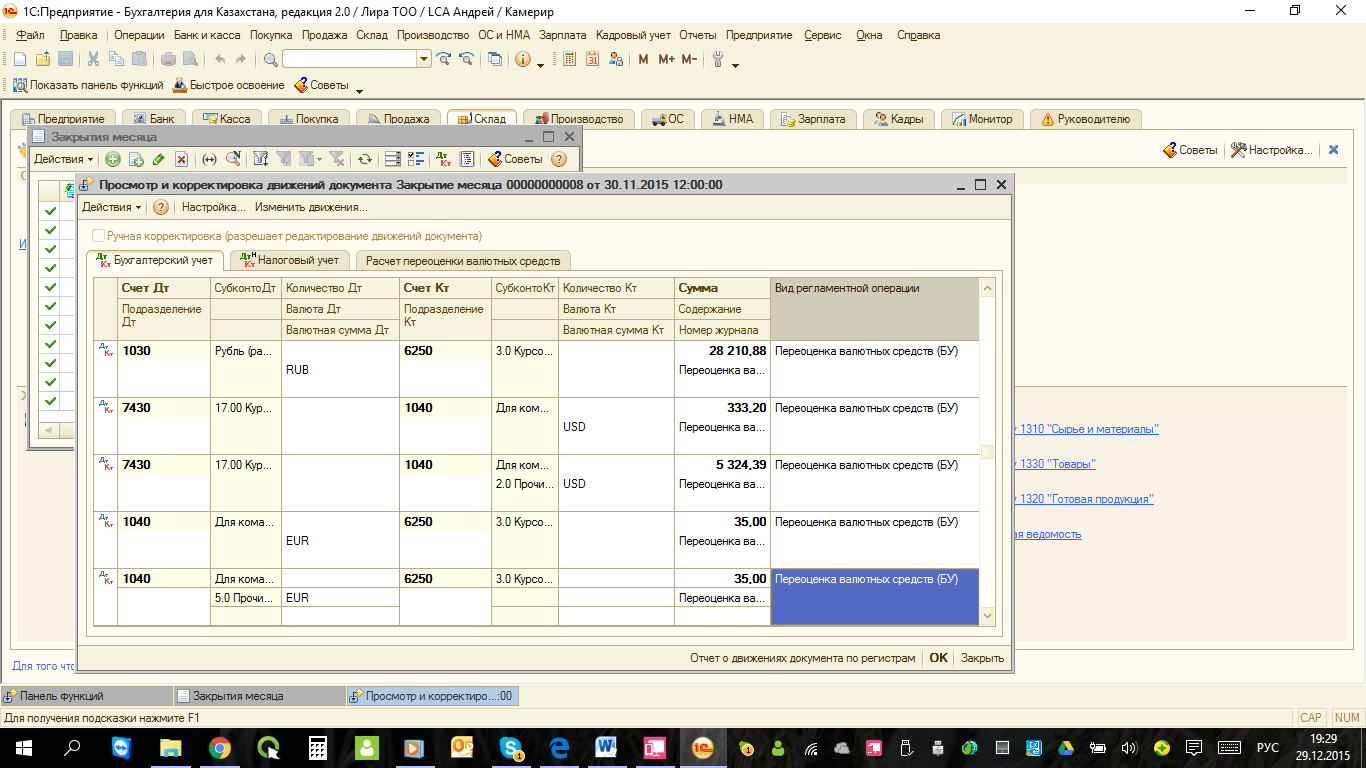
Task: Click scroll-down arrow of postings table
Action: tap(987, 617)
